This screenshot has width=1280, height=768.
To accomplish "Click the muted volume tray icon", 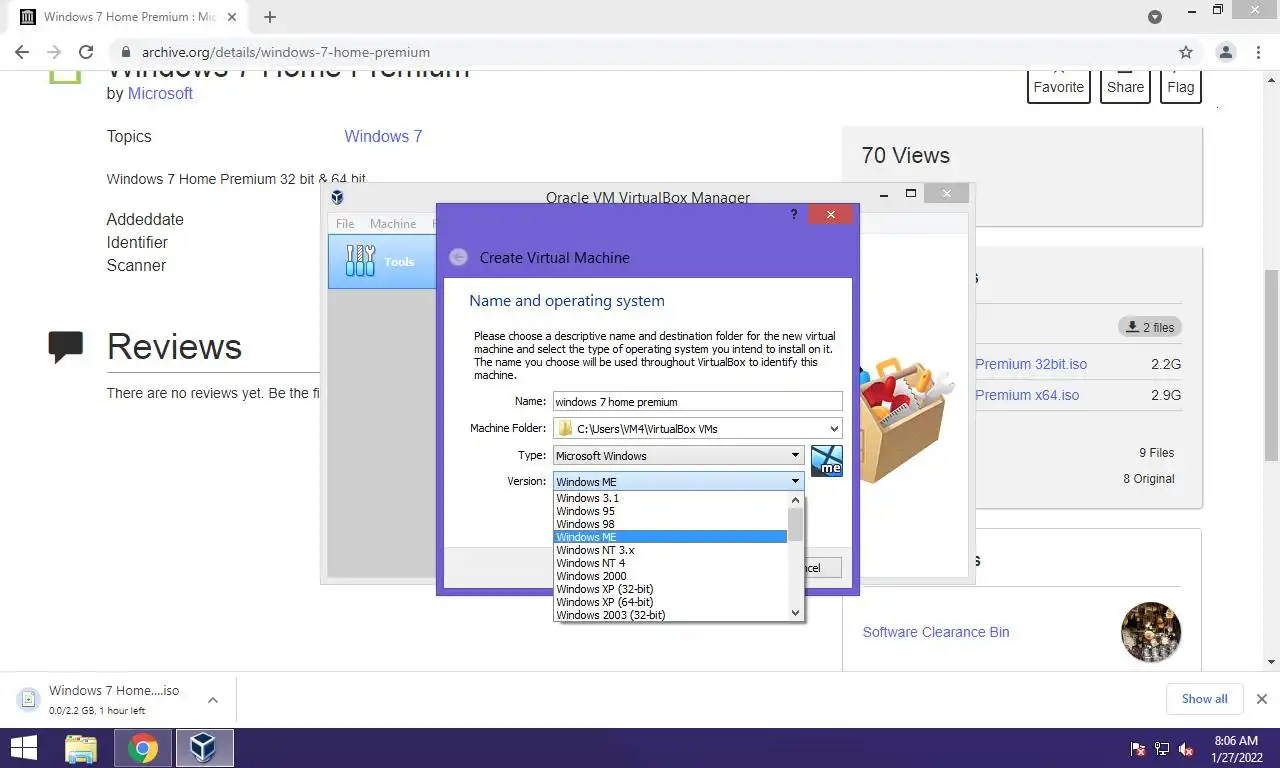I will click(x=1187, y=749).
